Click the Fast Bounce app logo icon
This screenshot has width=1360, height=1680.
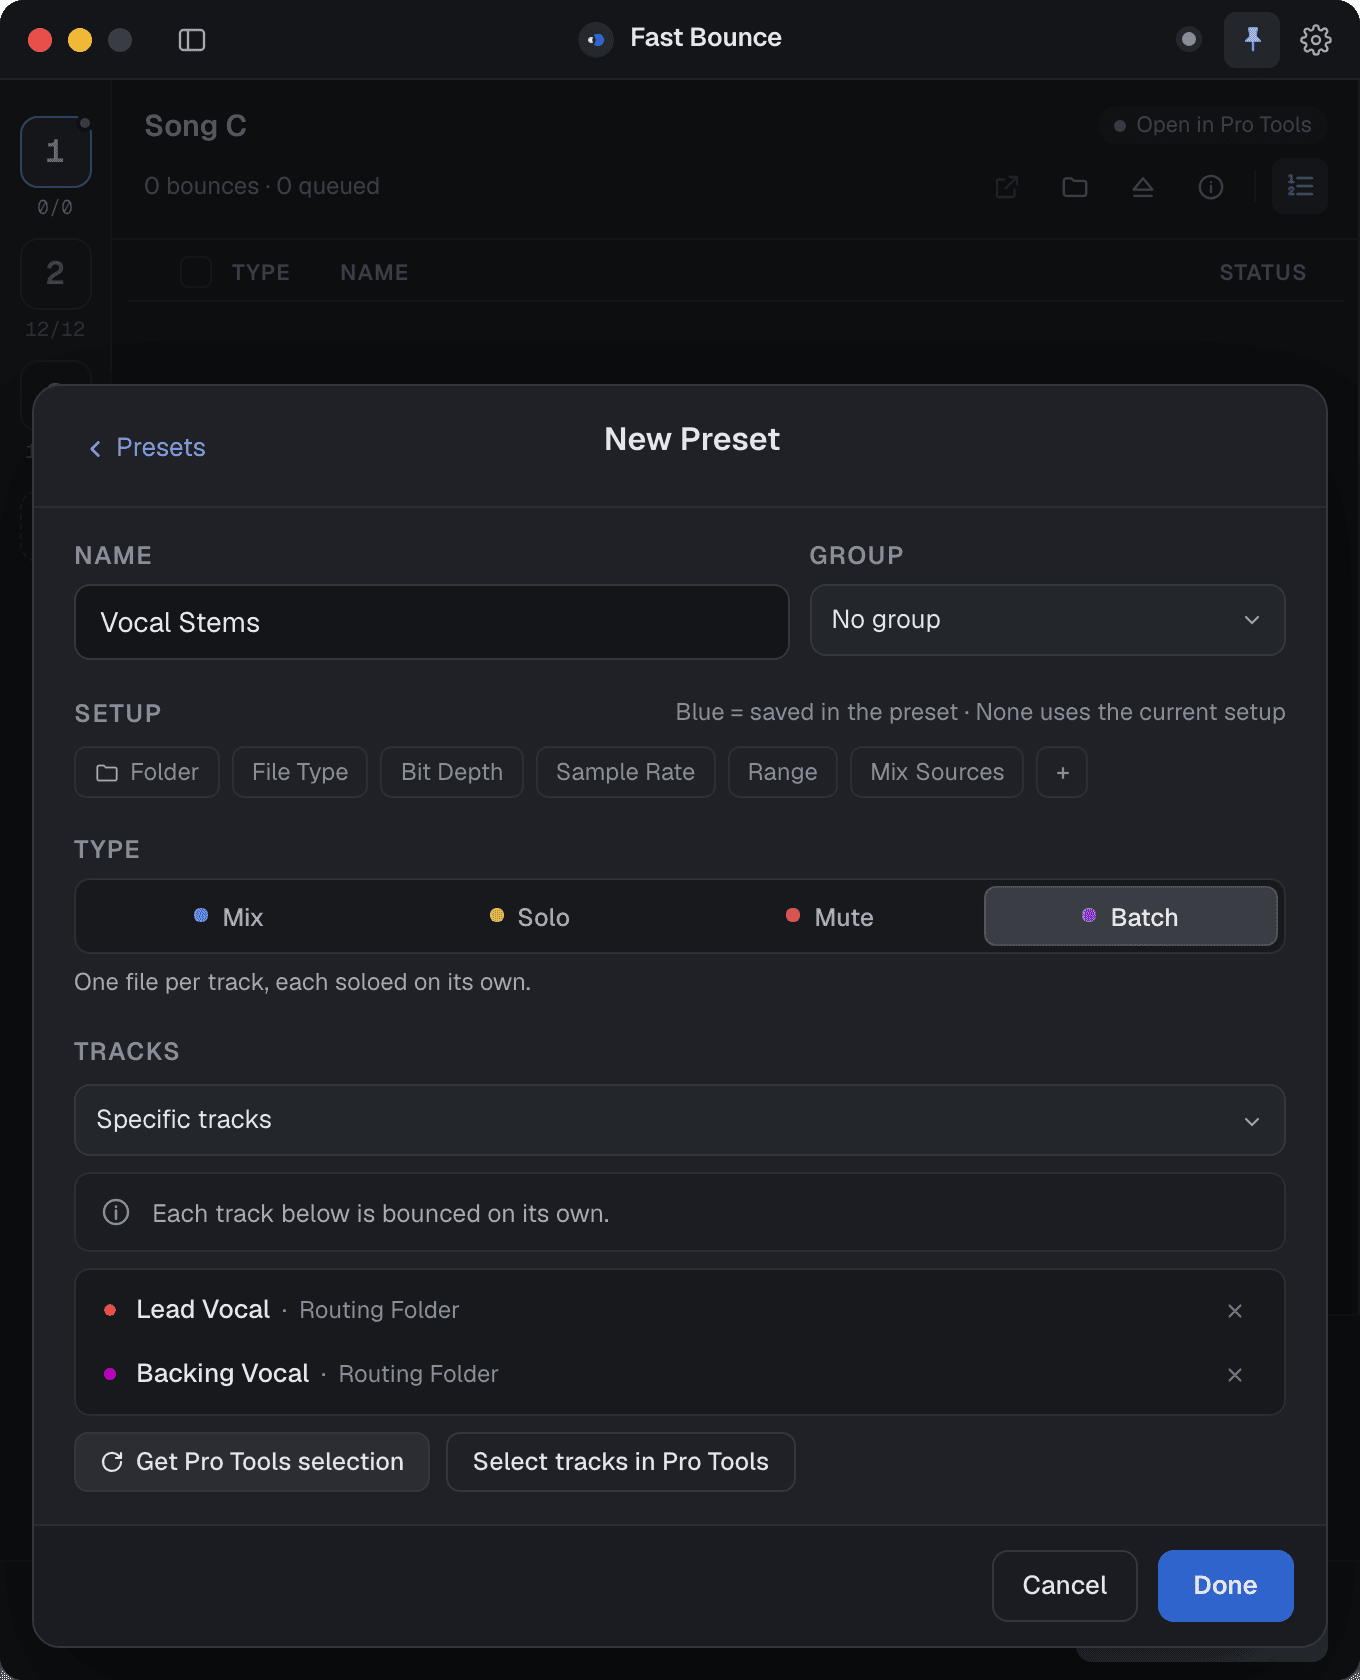(596, 40)
